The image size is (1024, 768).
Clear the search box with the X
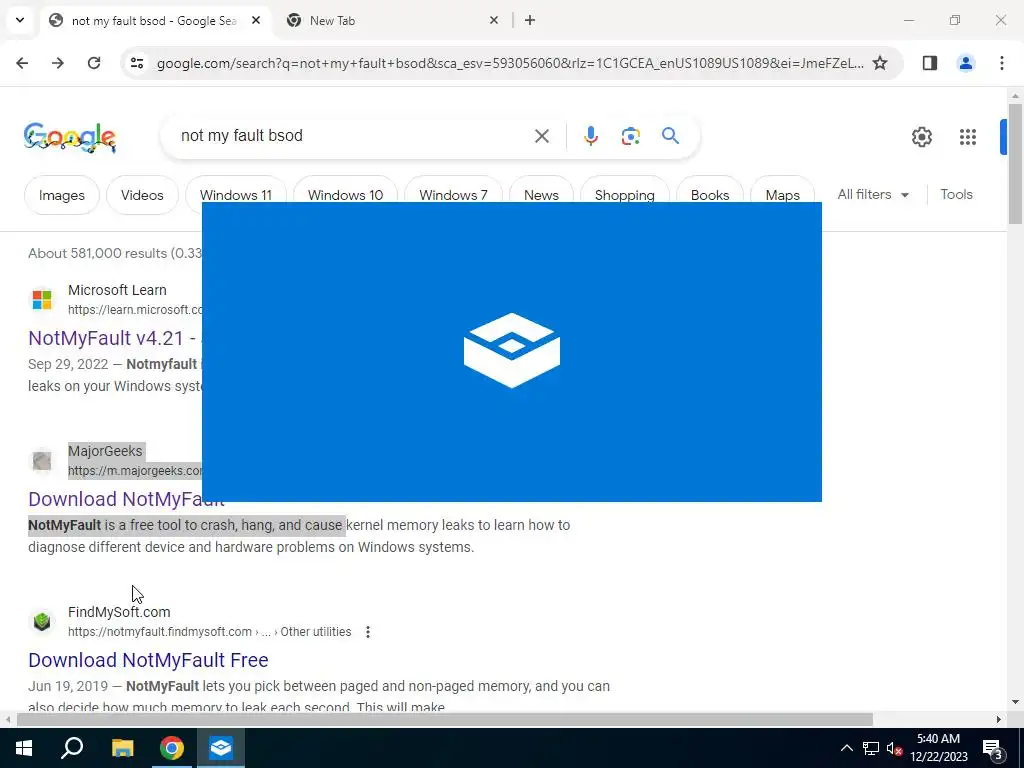(541, 136)
